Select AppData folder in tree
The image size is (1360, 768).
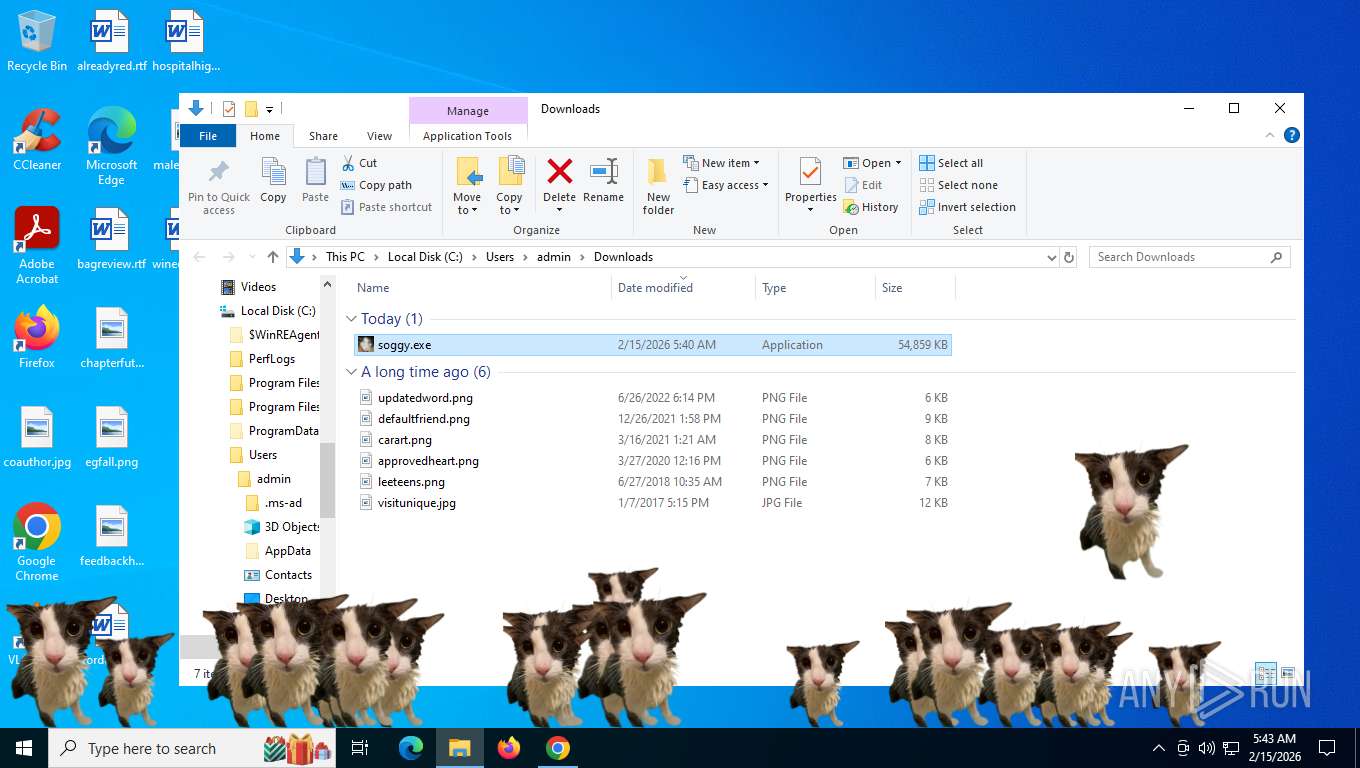tap(278, 551)
